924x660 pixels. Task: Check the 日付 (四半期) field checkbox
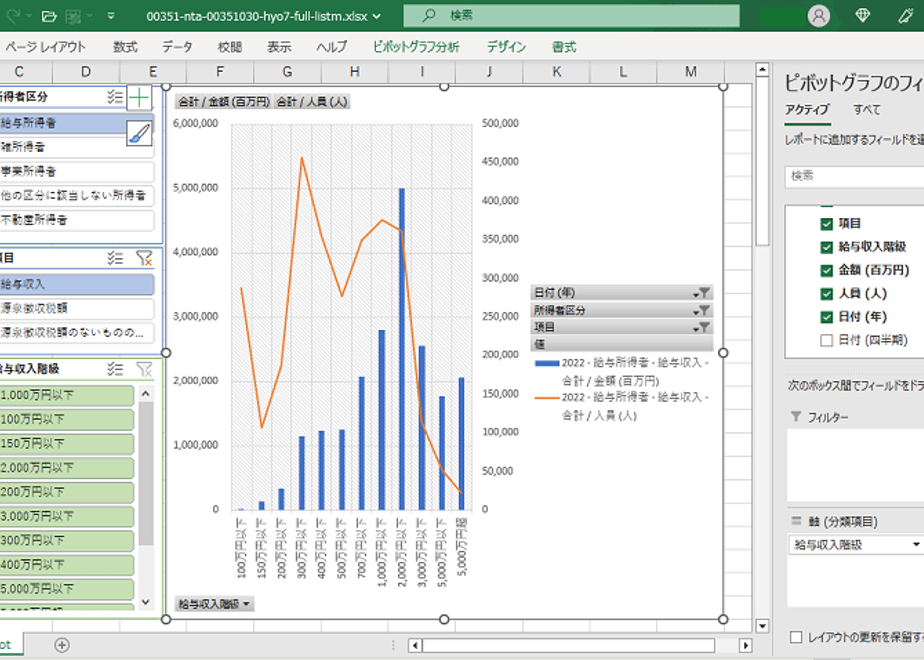click(826, 340)
